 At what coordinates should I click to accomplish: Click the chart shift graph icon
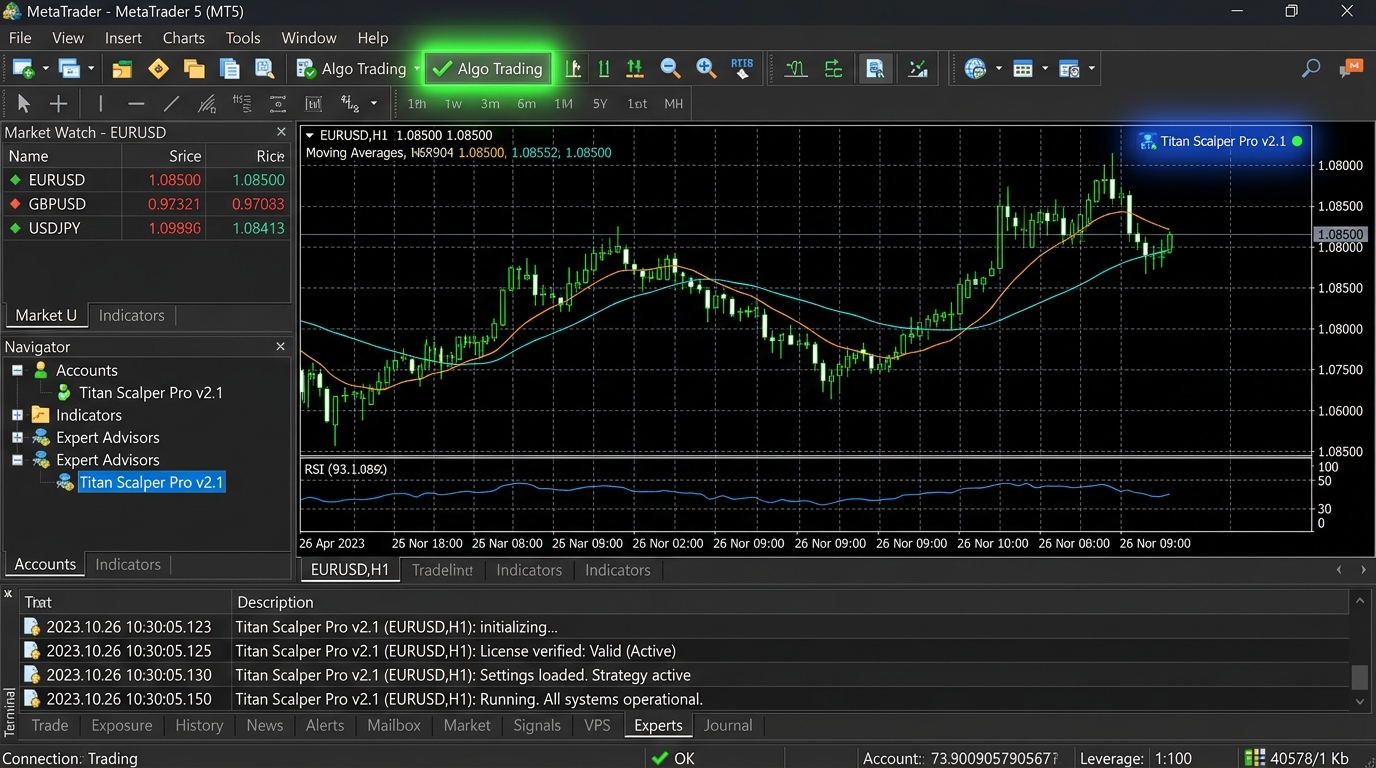pyautogui.click(x=917, y=69)
